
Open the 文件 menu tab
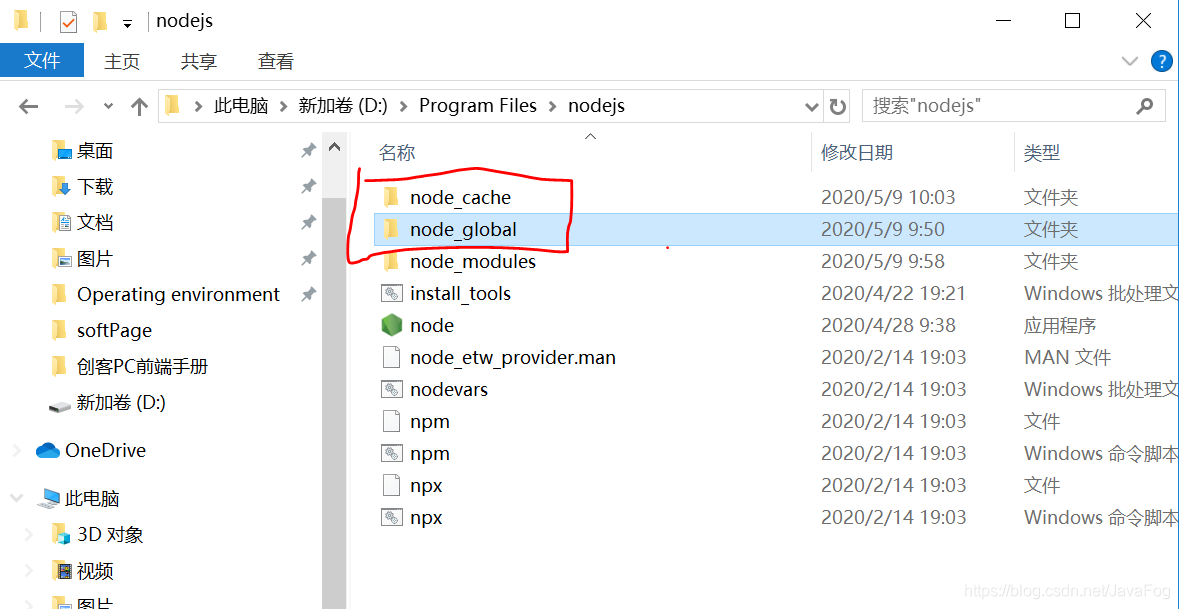coord(42,61)
